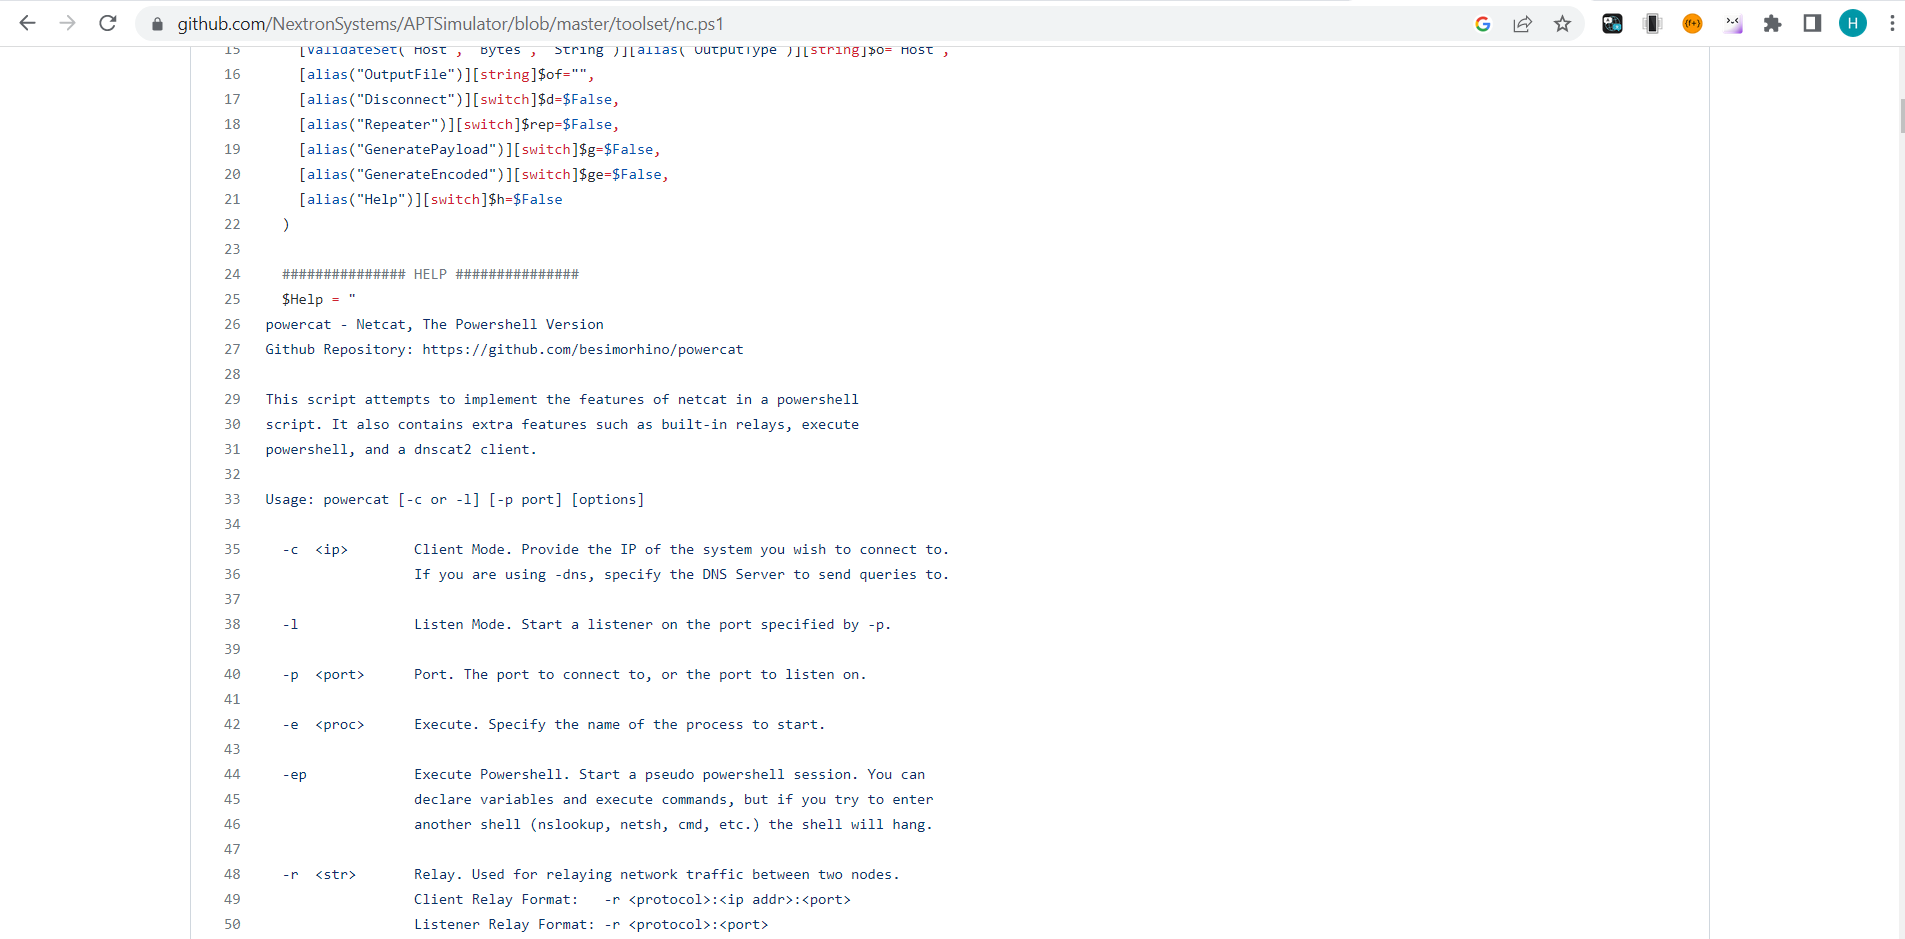The height and width of the screenshot is (939, 1905).
Task: Click the '-ep' Execute Powershell line
Action: point(603,774)
